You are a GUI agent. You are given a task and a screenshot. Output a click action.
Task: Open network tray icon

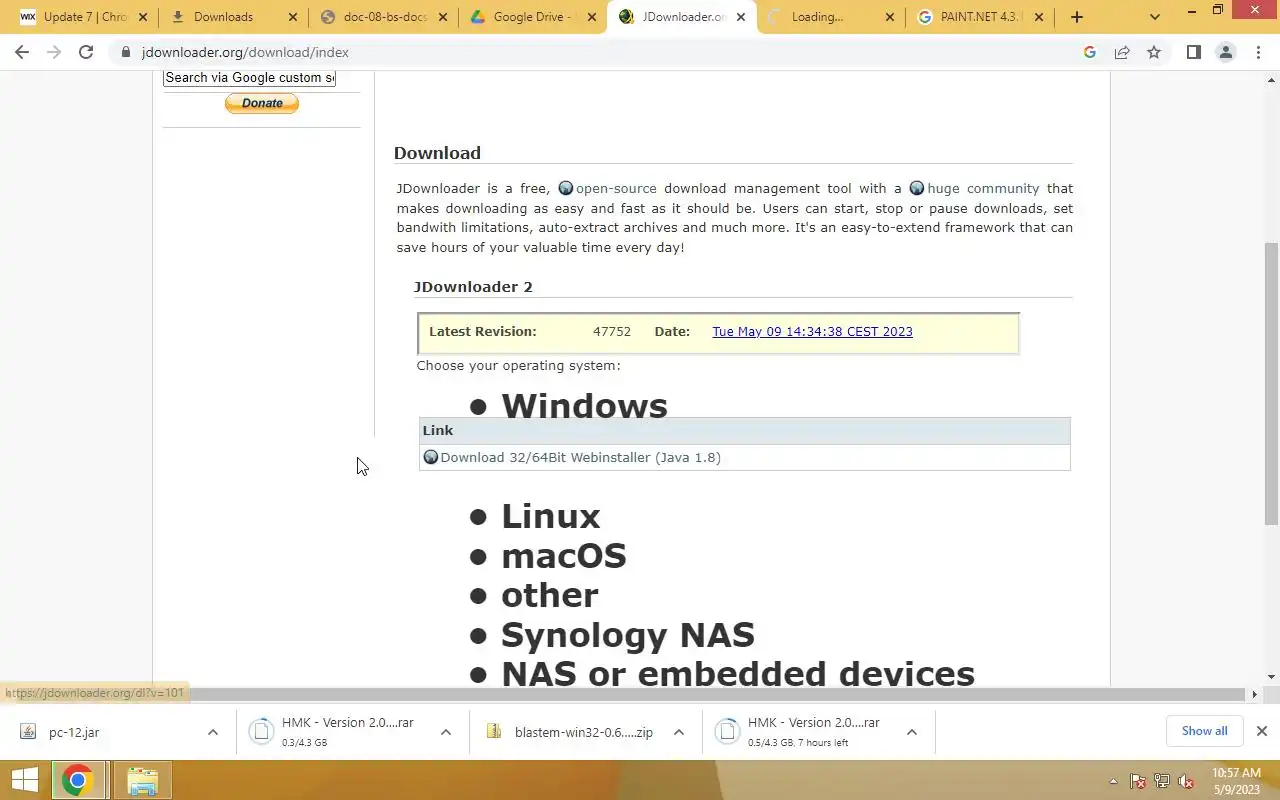[x=1162, y=781]
